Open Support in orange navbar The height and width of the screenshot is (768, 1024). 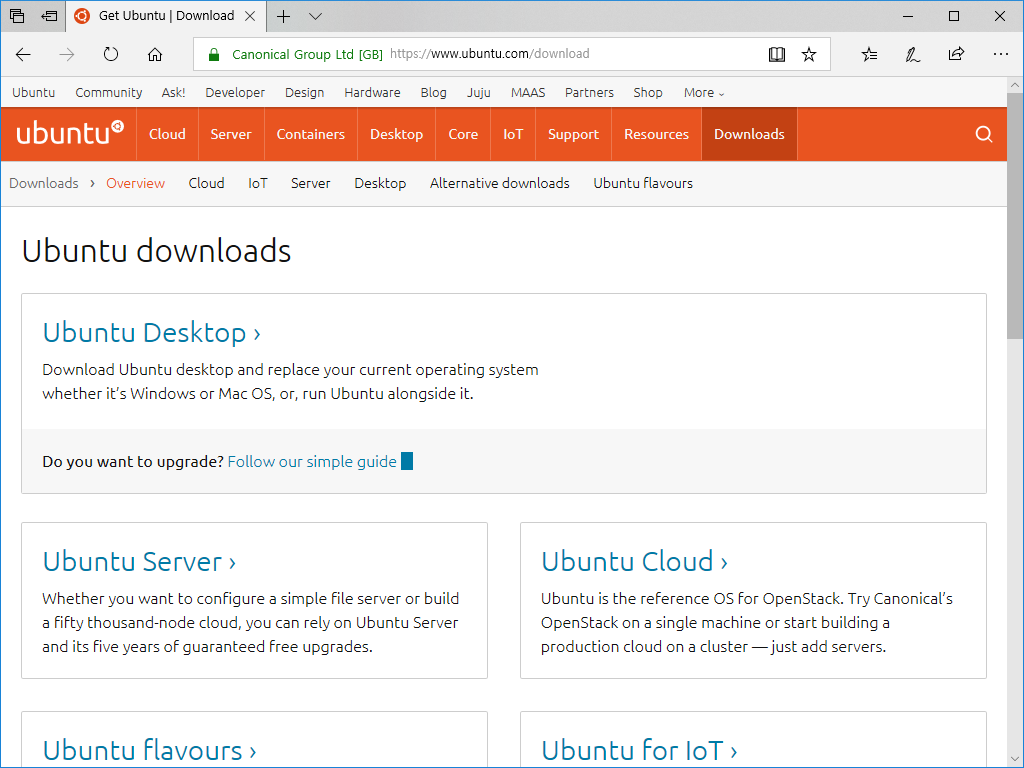573,134
